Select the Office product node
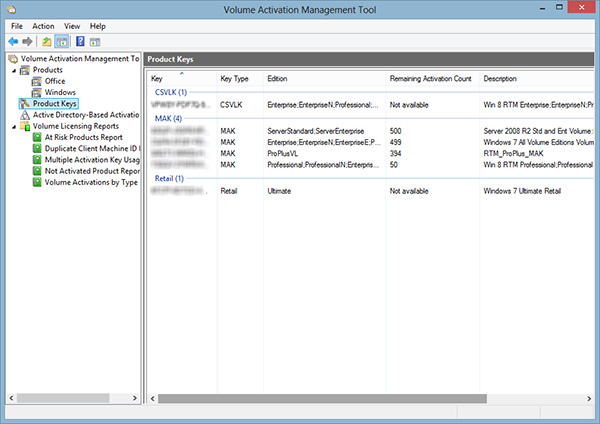Viewport: 600px width, 424px height. pyautogui.click(x=54, y=81)
